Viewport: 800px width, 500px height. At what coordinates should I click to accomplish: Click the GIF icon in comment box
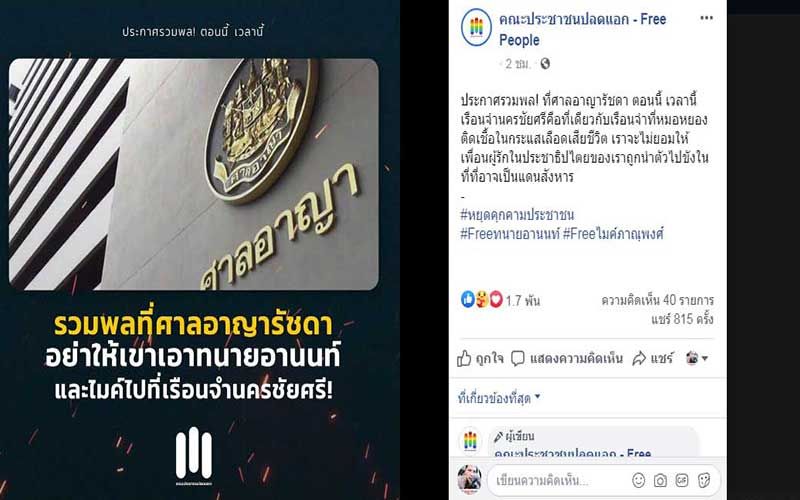pyautogui.click(x=682, y=480)
